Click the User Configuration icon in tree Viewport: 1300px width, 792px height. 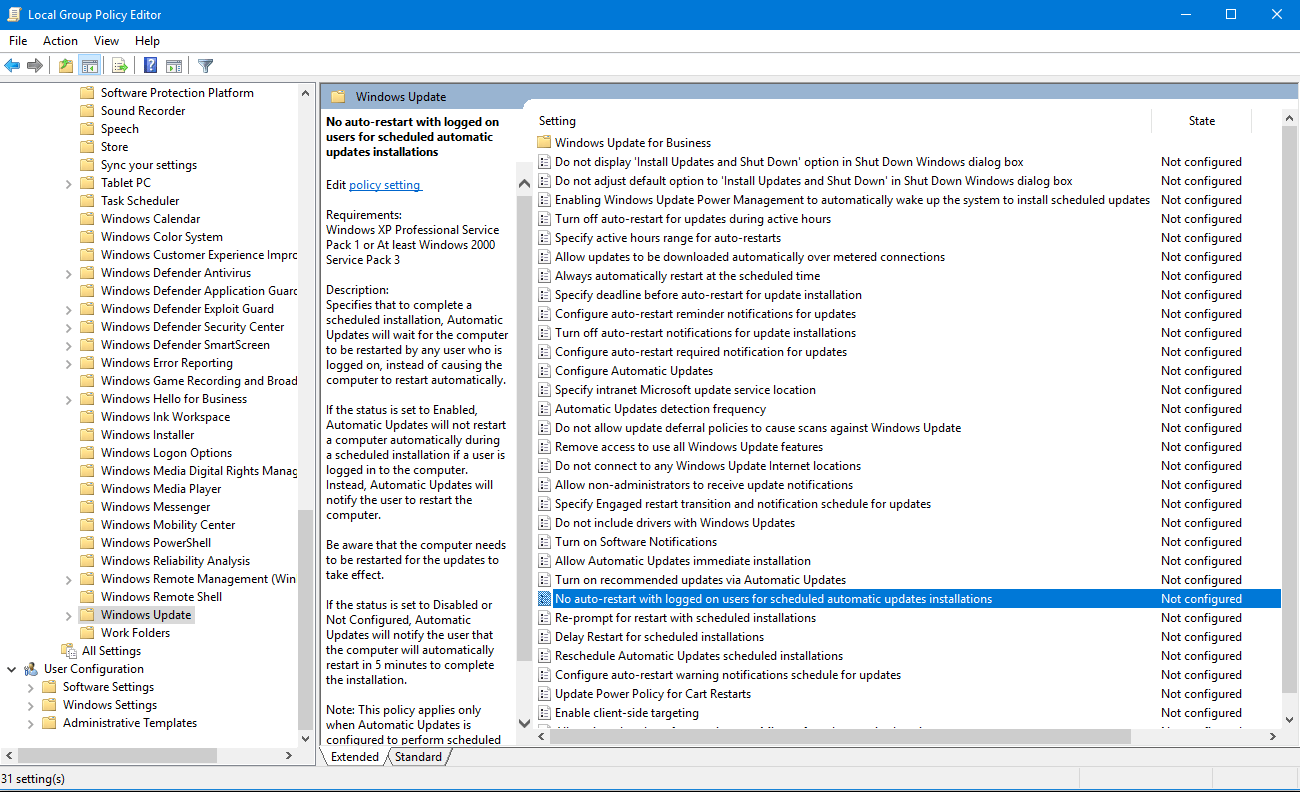[31, 669]
